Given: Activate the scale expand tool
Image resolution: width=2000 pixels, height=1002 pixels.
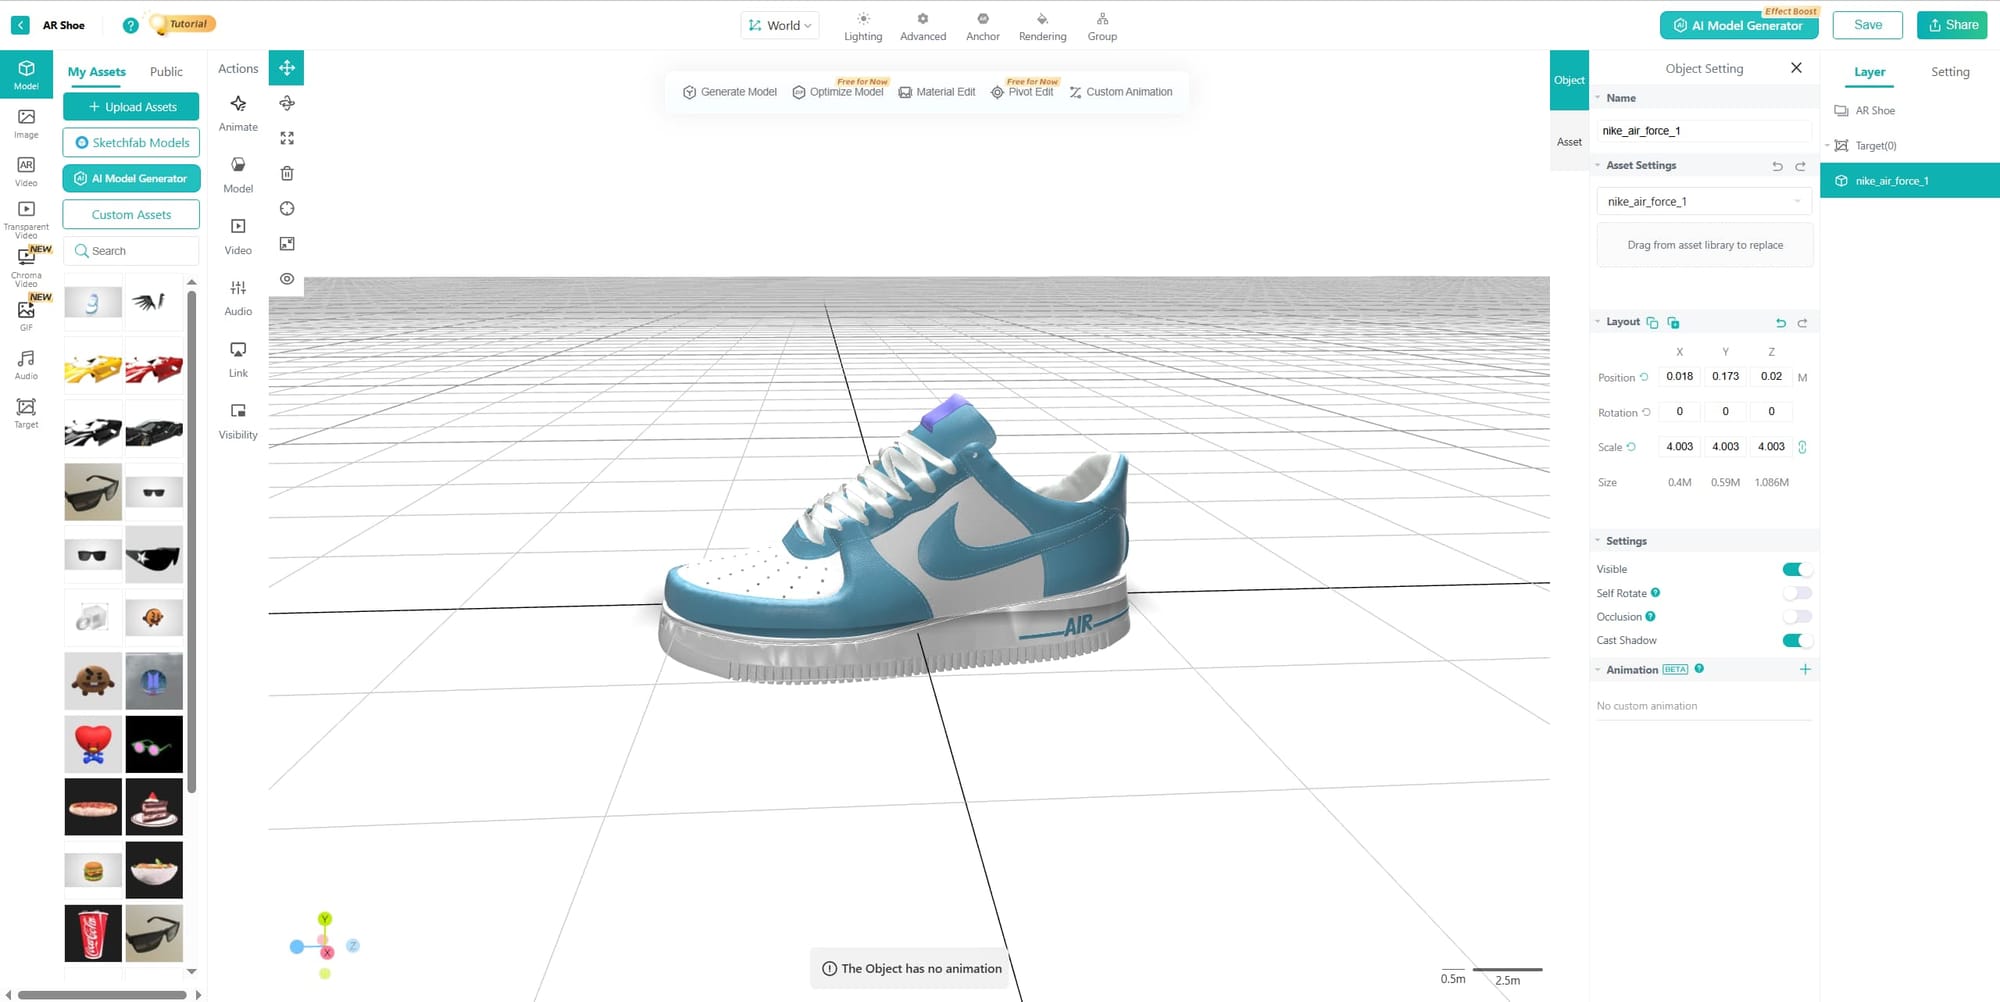Looking at the screenshot, I should [x=287, y=138].
